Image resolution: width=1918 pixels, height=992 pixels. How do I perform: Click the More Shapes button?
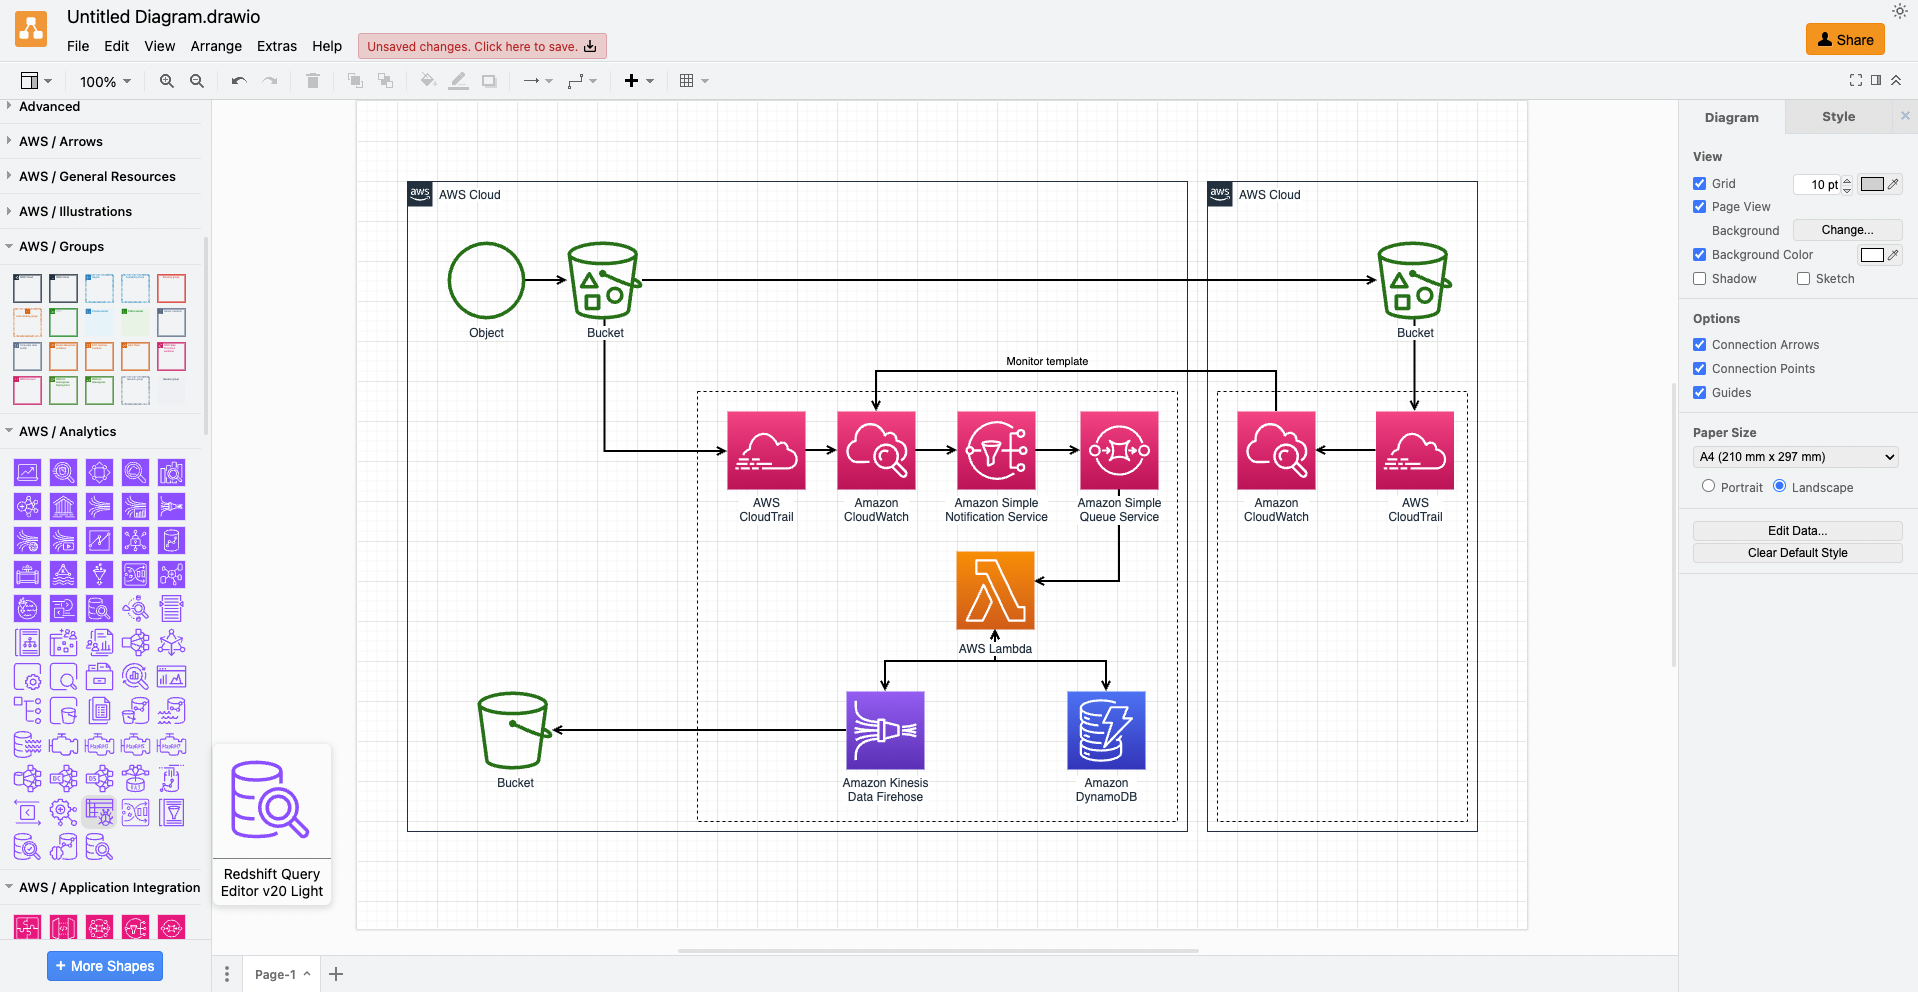pyautogui.click(x=105, y=966)
